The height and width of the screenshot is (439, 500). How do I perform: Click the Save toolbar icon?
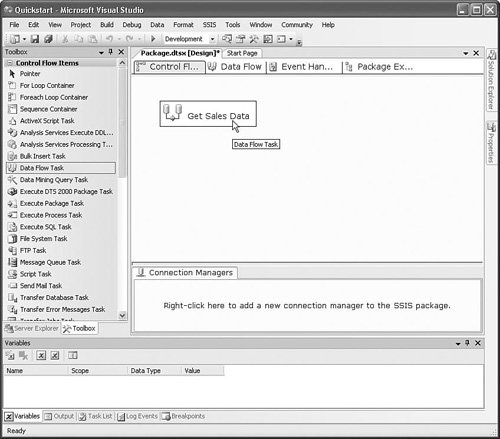click(35, 39)
